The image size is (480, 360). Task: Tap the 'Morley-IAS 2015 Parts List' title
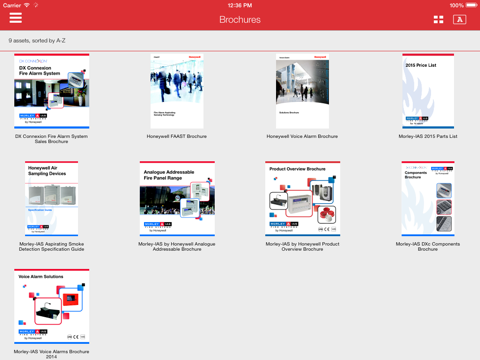pyautogui.click(x=428, y=136)
